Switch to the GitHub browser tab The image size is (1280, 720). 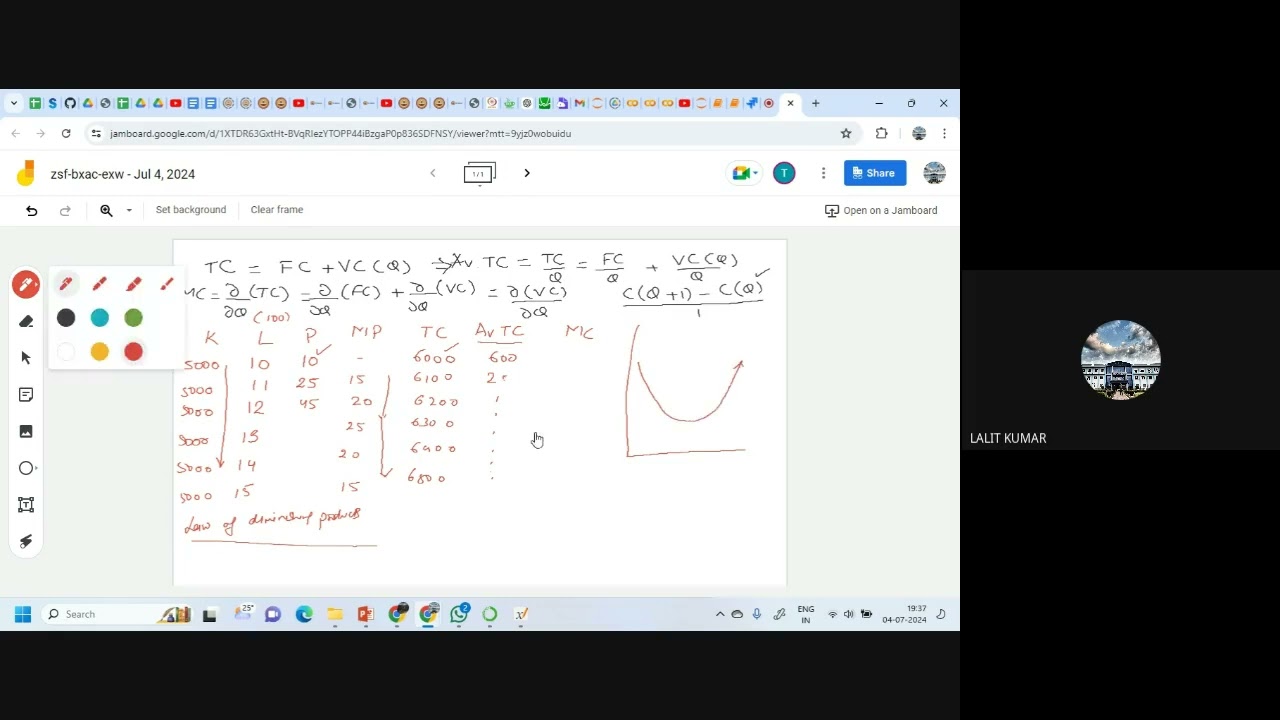(70, 103)
